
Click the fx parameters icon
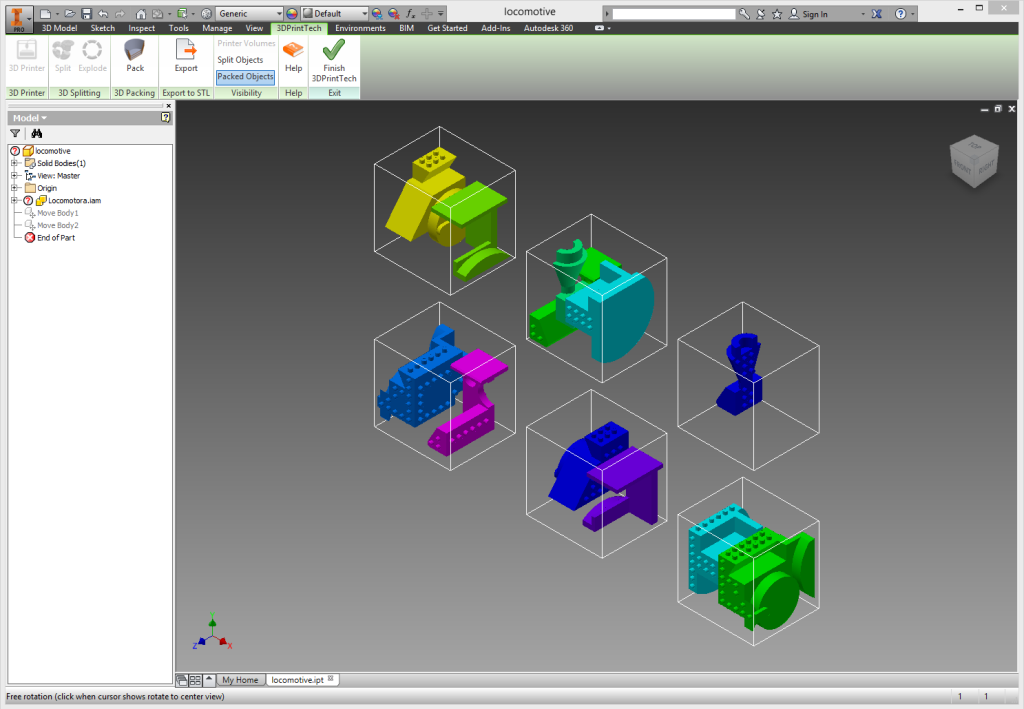[x=410, y=14]
